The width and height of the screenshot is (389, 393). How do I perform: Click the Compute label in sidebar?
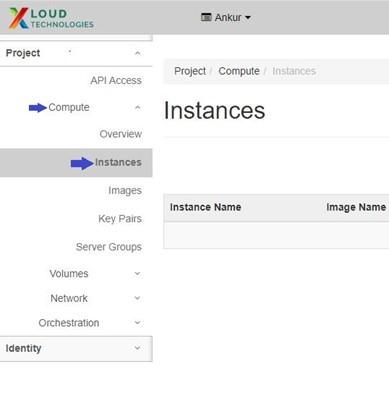[69, 107]
